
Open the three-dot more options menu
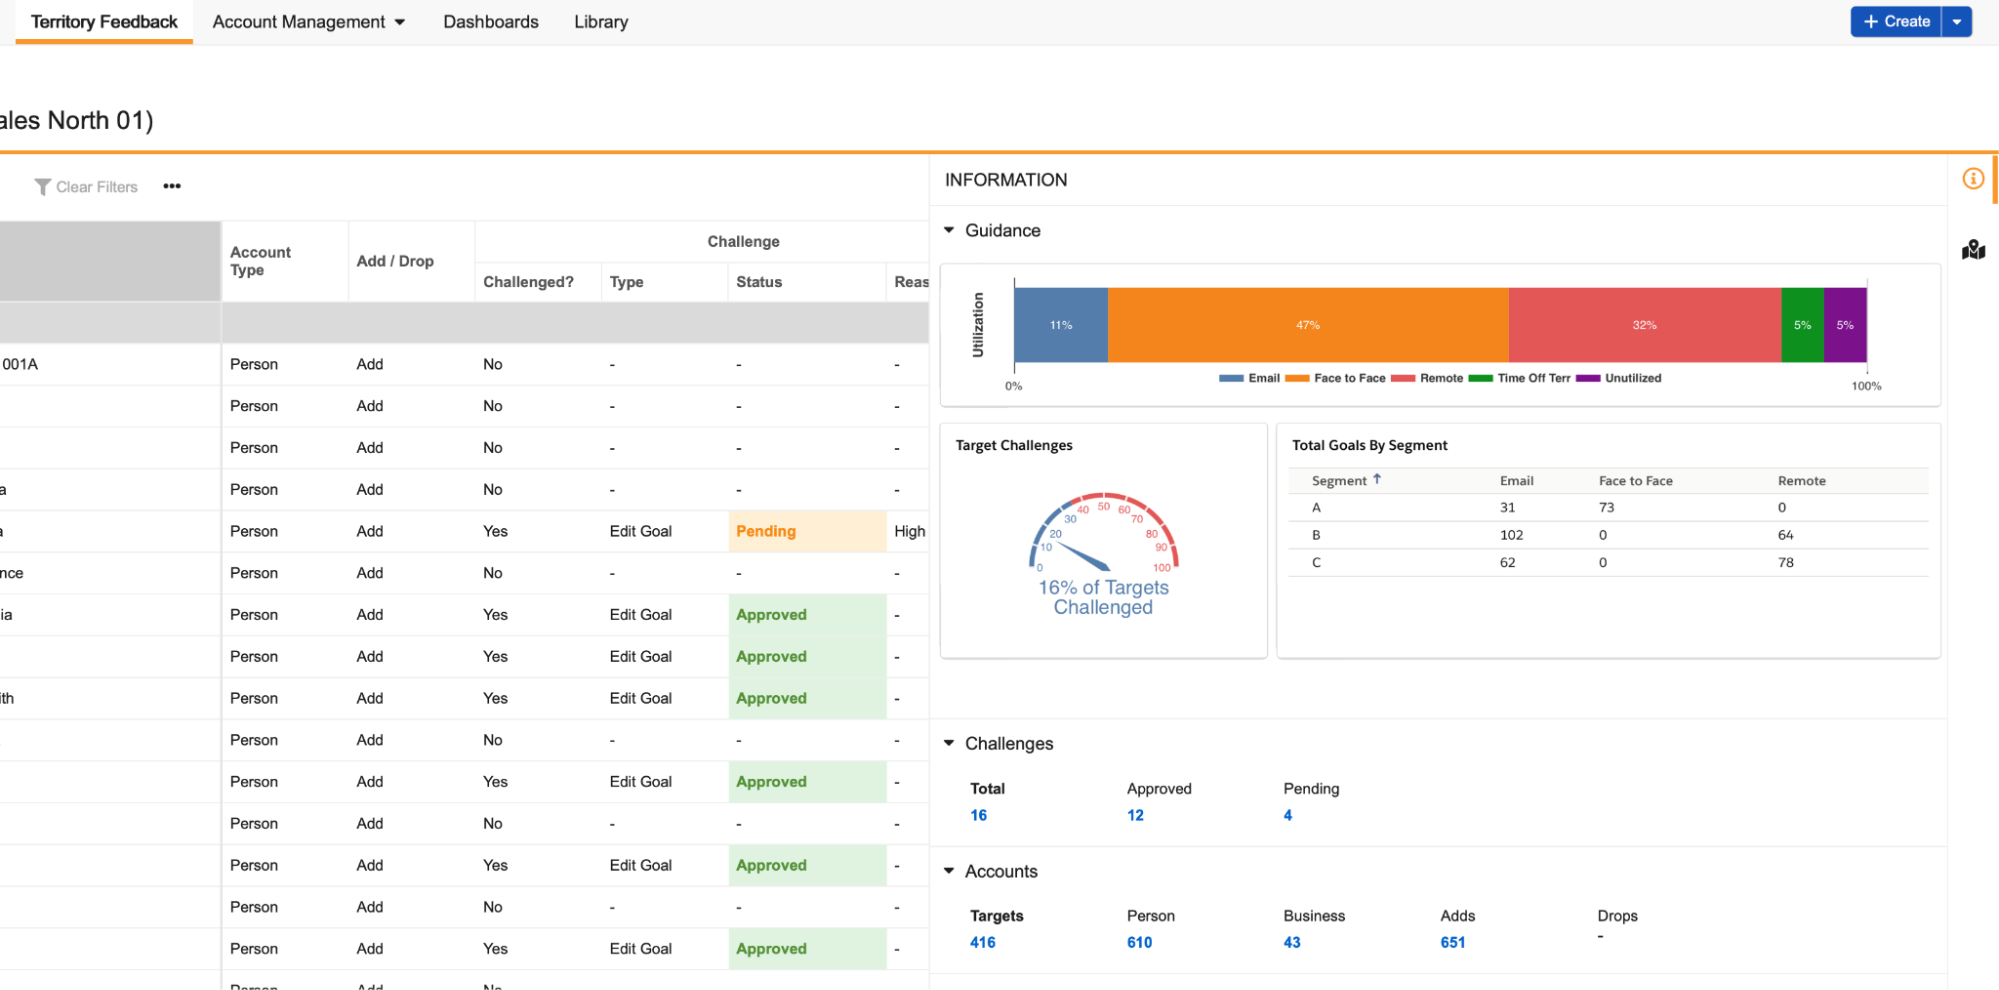(172, 187)
